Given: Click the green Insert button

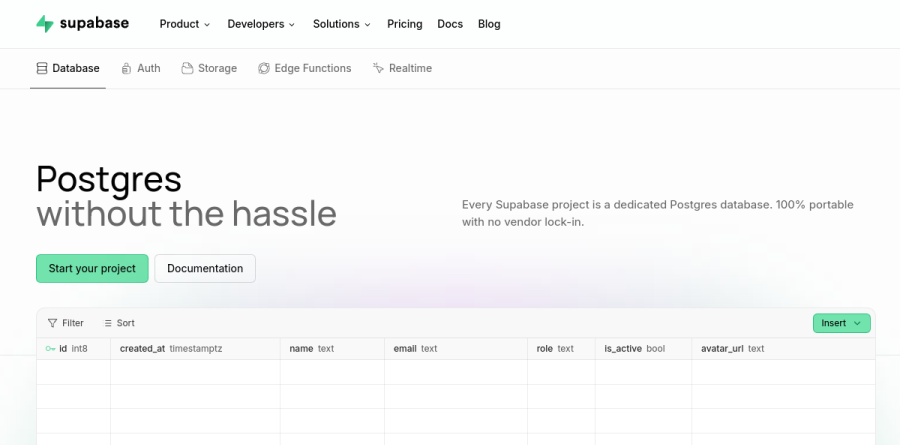Looking at the screenshot, I should 841,323.
